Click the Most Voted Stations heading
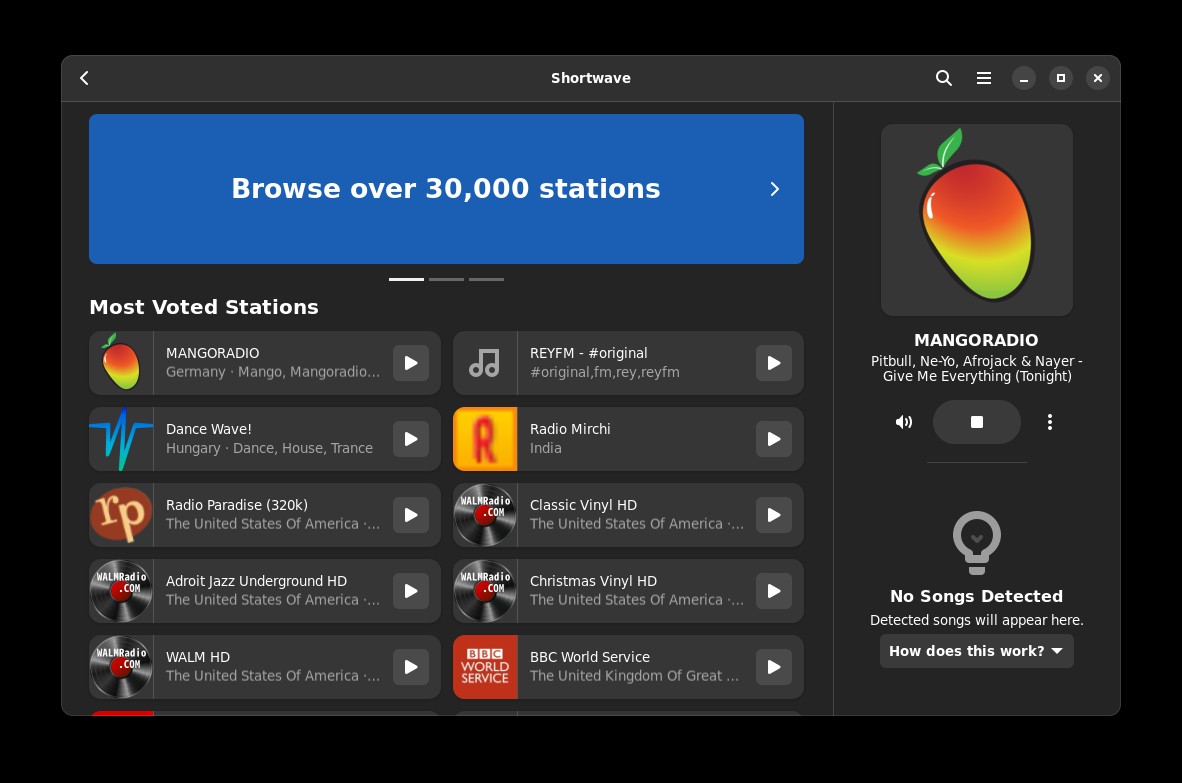The width and height of the screenshot is (1182, 783). tap(204, 307)
